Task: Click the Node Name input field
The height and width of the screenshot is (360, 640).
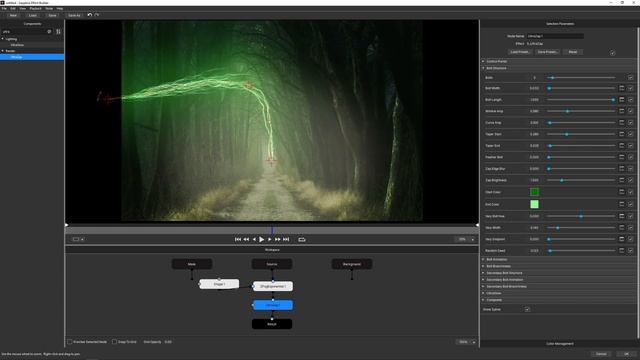Action: [x=555, y=36]
